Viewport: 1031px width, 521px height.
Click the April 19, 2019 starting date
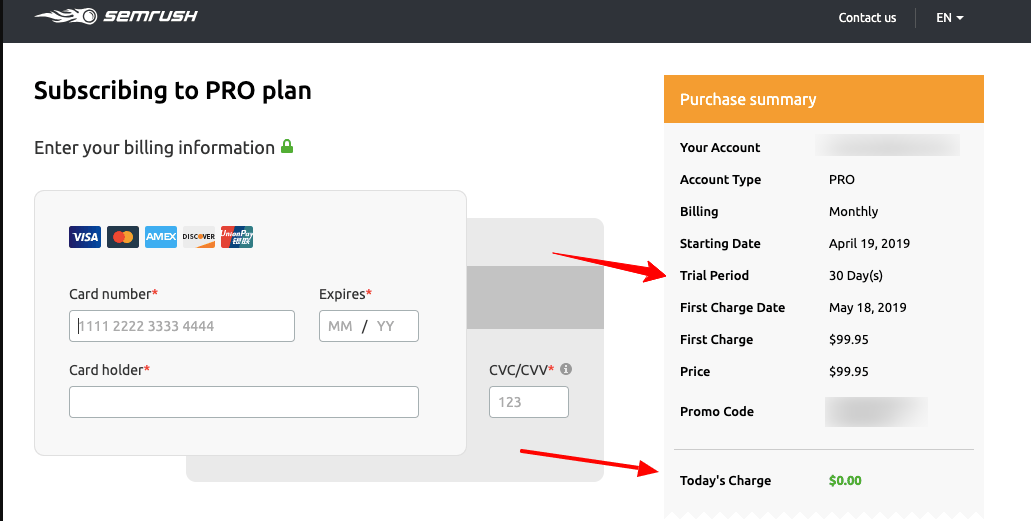tap(869, 243)
